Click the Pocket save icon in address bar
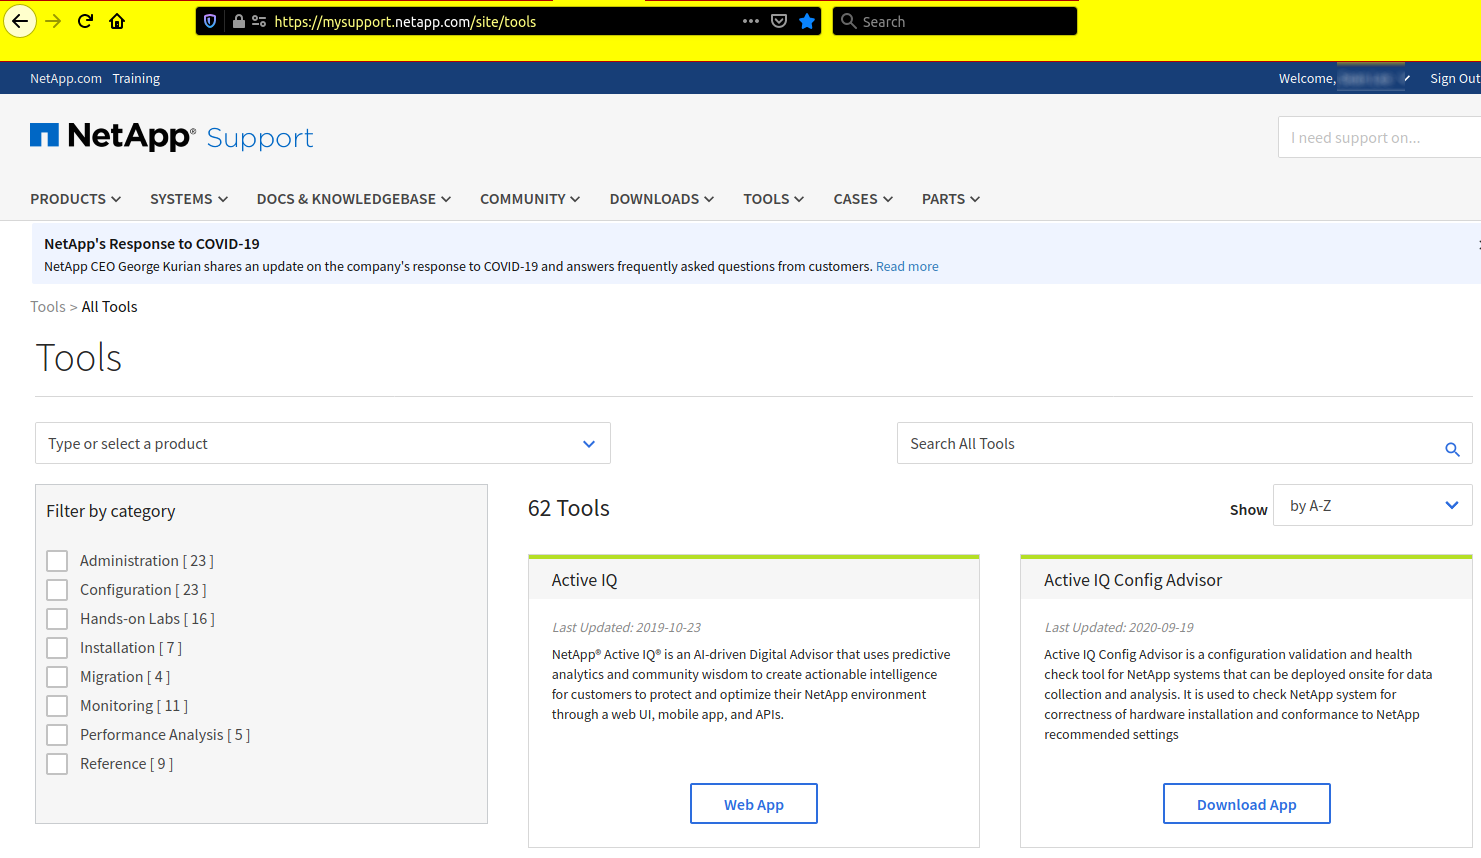Viewport: 1481px width, 858px height. 779,21
